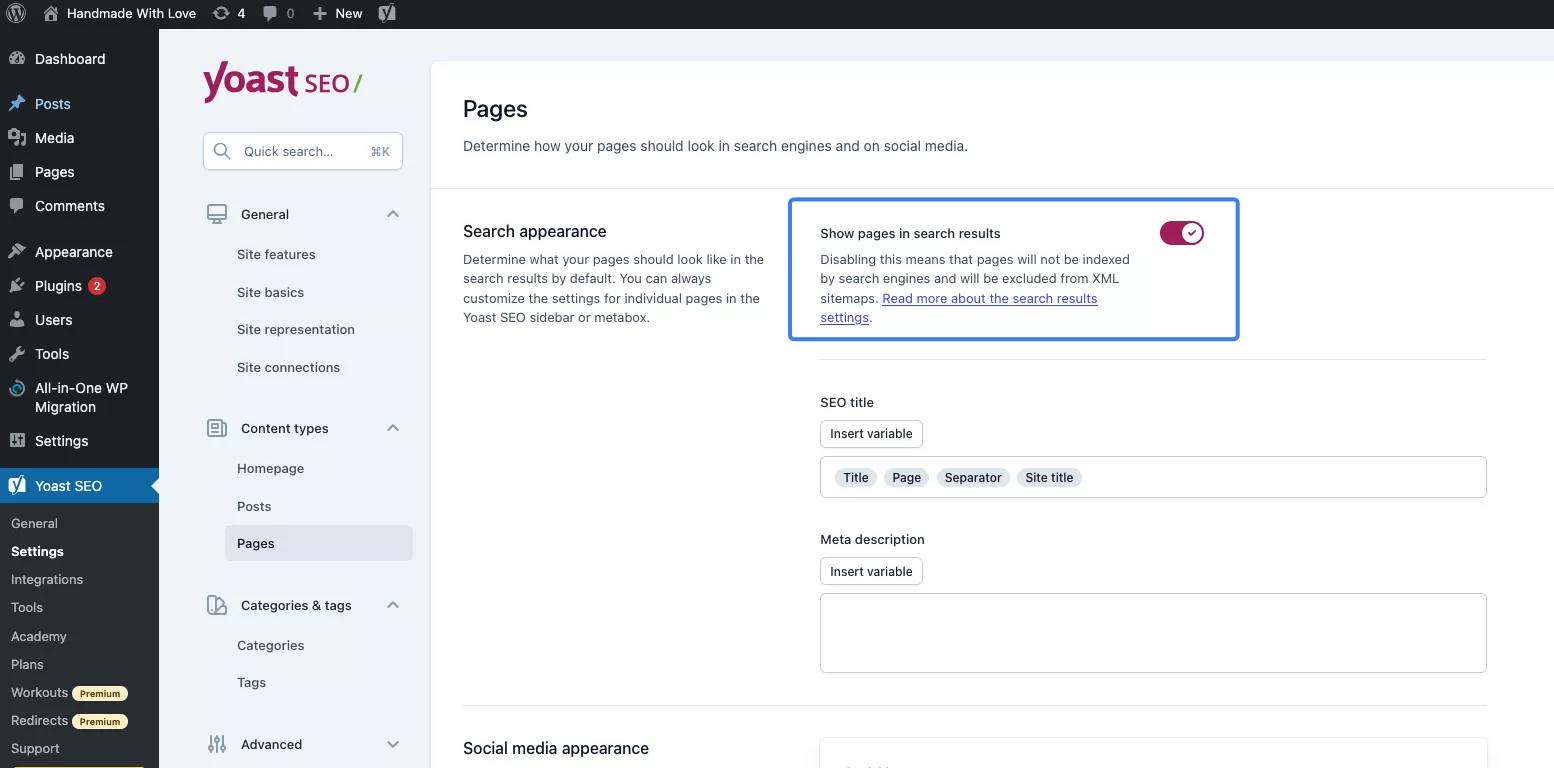This screenshot has height=768, width=1554.
Task: Click Insert variable button under SEO title
Action: coord(871,434)
